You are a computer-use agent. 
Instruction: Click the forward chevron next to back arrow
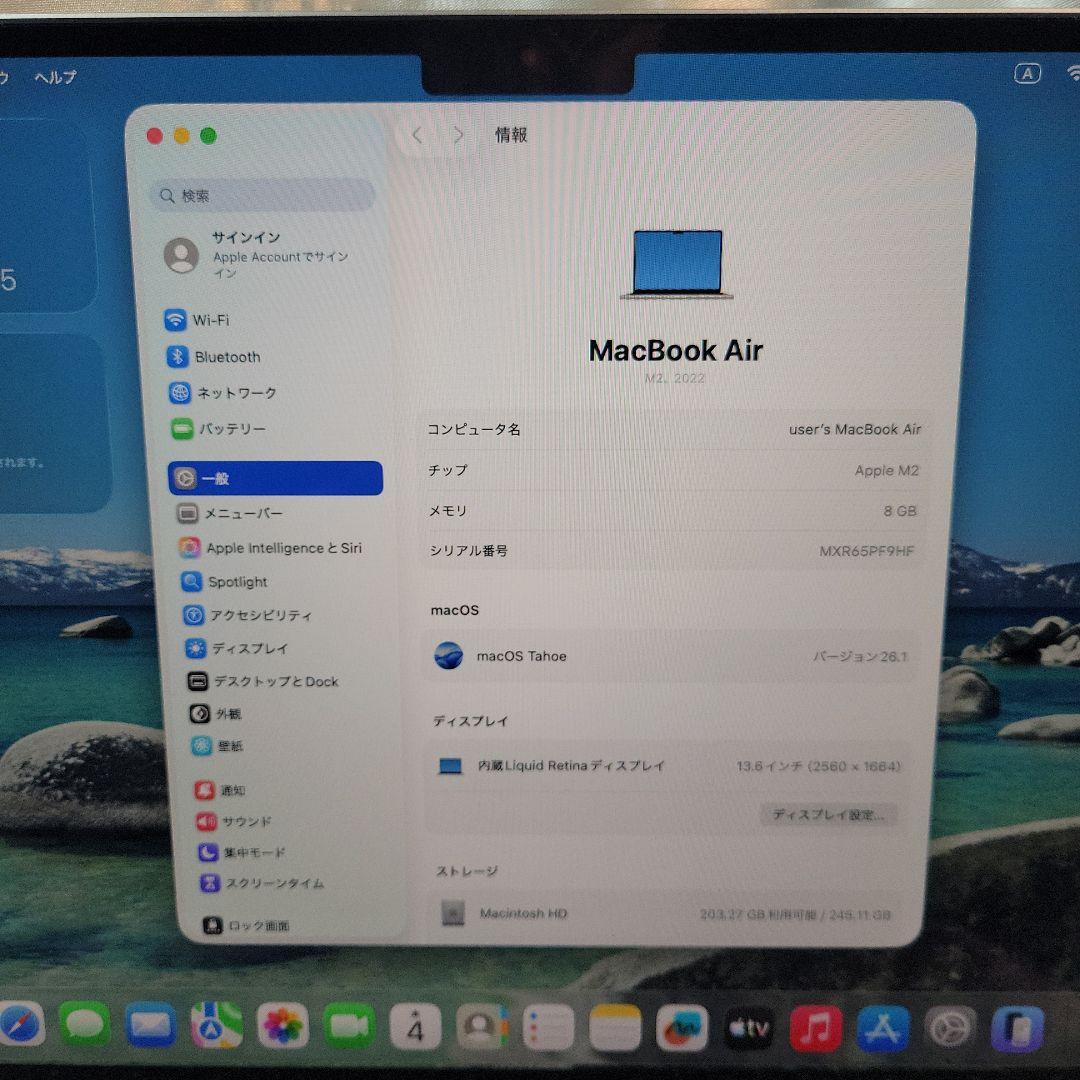click(x=458, y=134)
